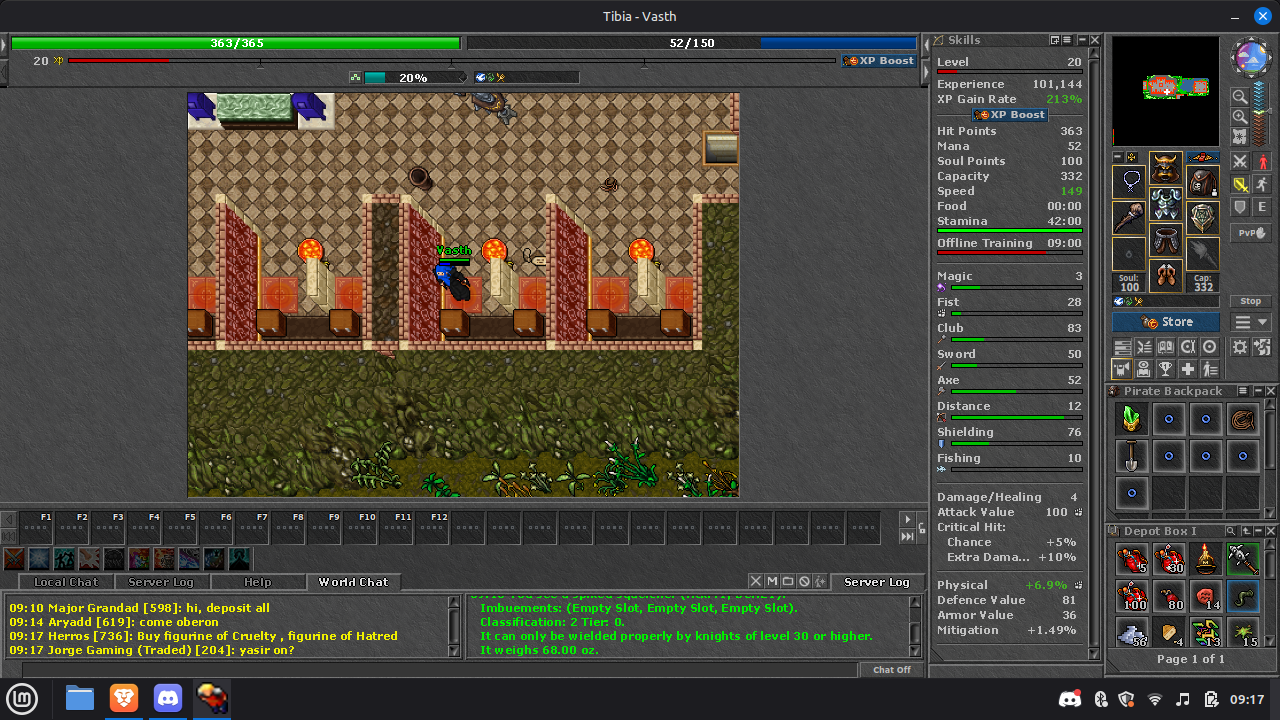Open the Store
1280x720 pixels.
pyautogui.click(x=1166, y=322)
